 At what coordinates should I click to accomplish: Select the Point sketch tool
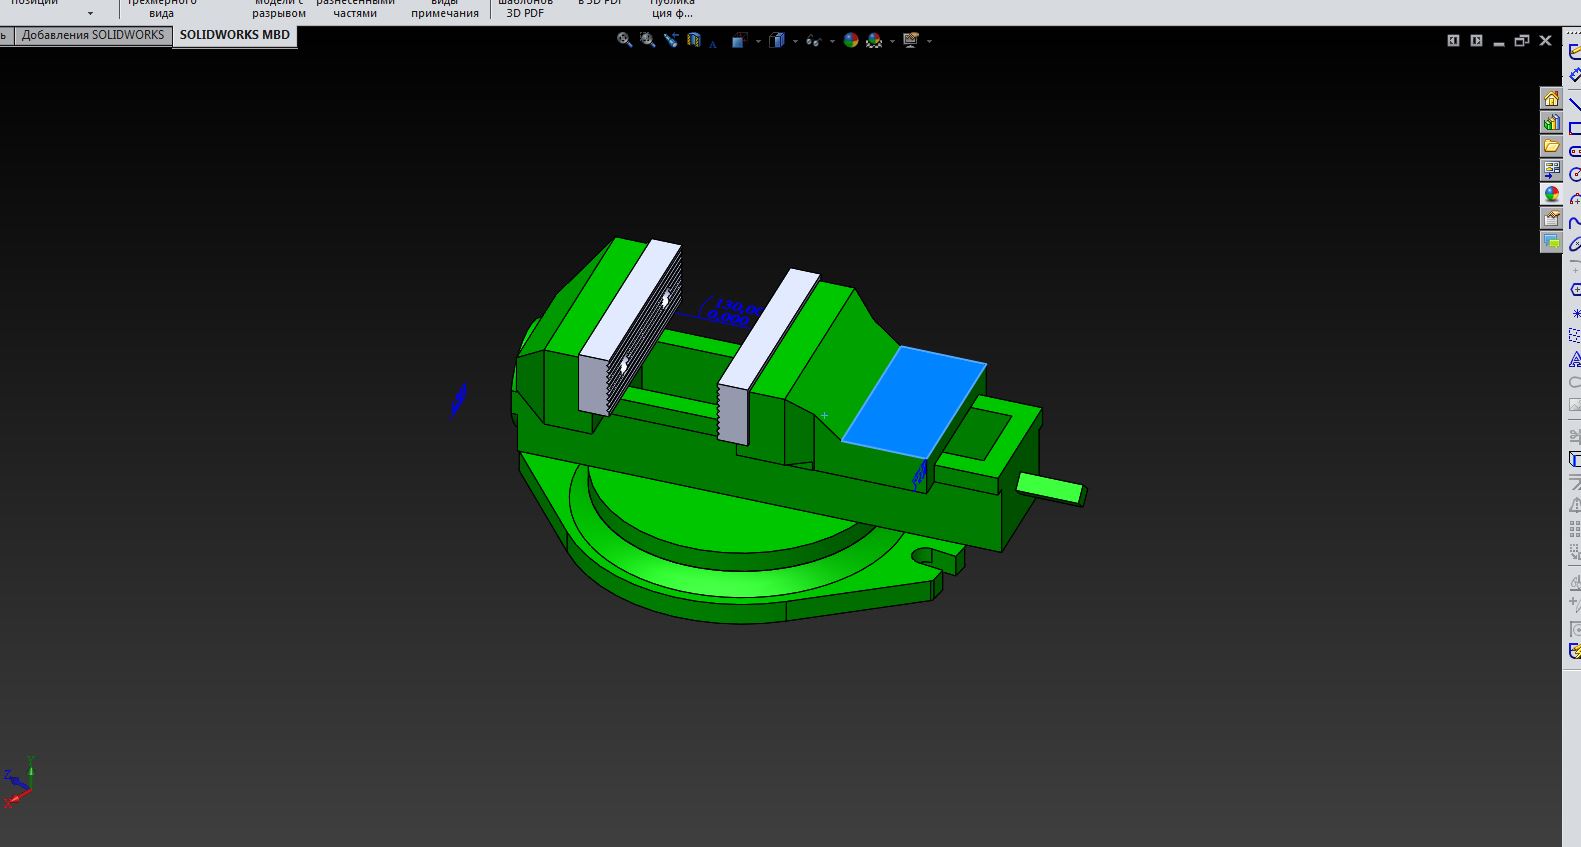pos(1575,313)
